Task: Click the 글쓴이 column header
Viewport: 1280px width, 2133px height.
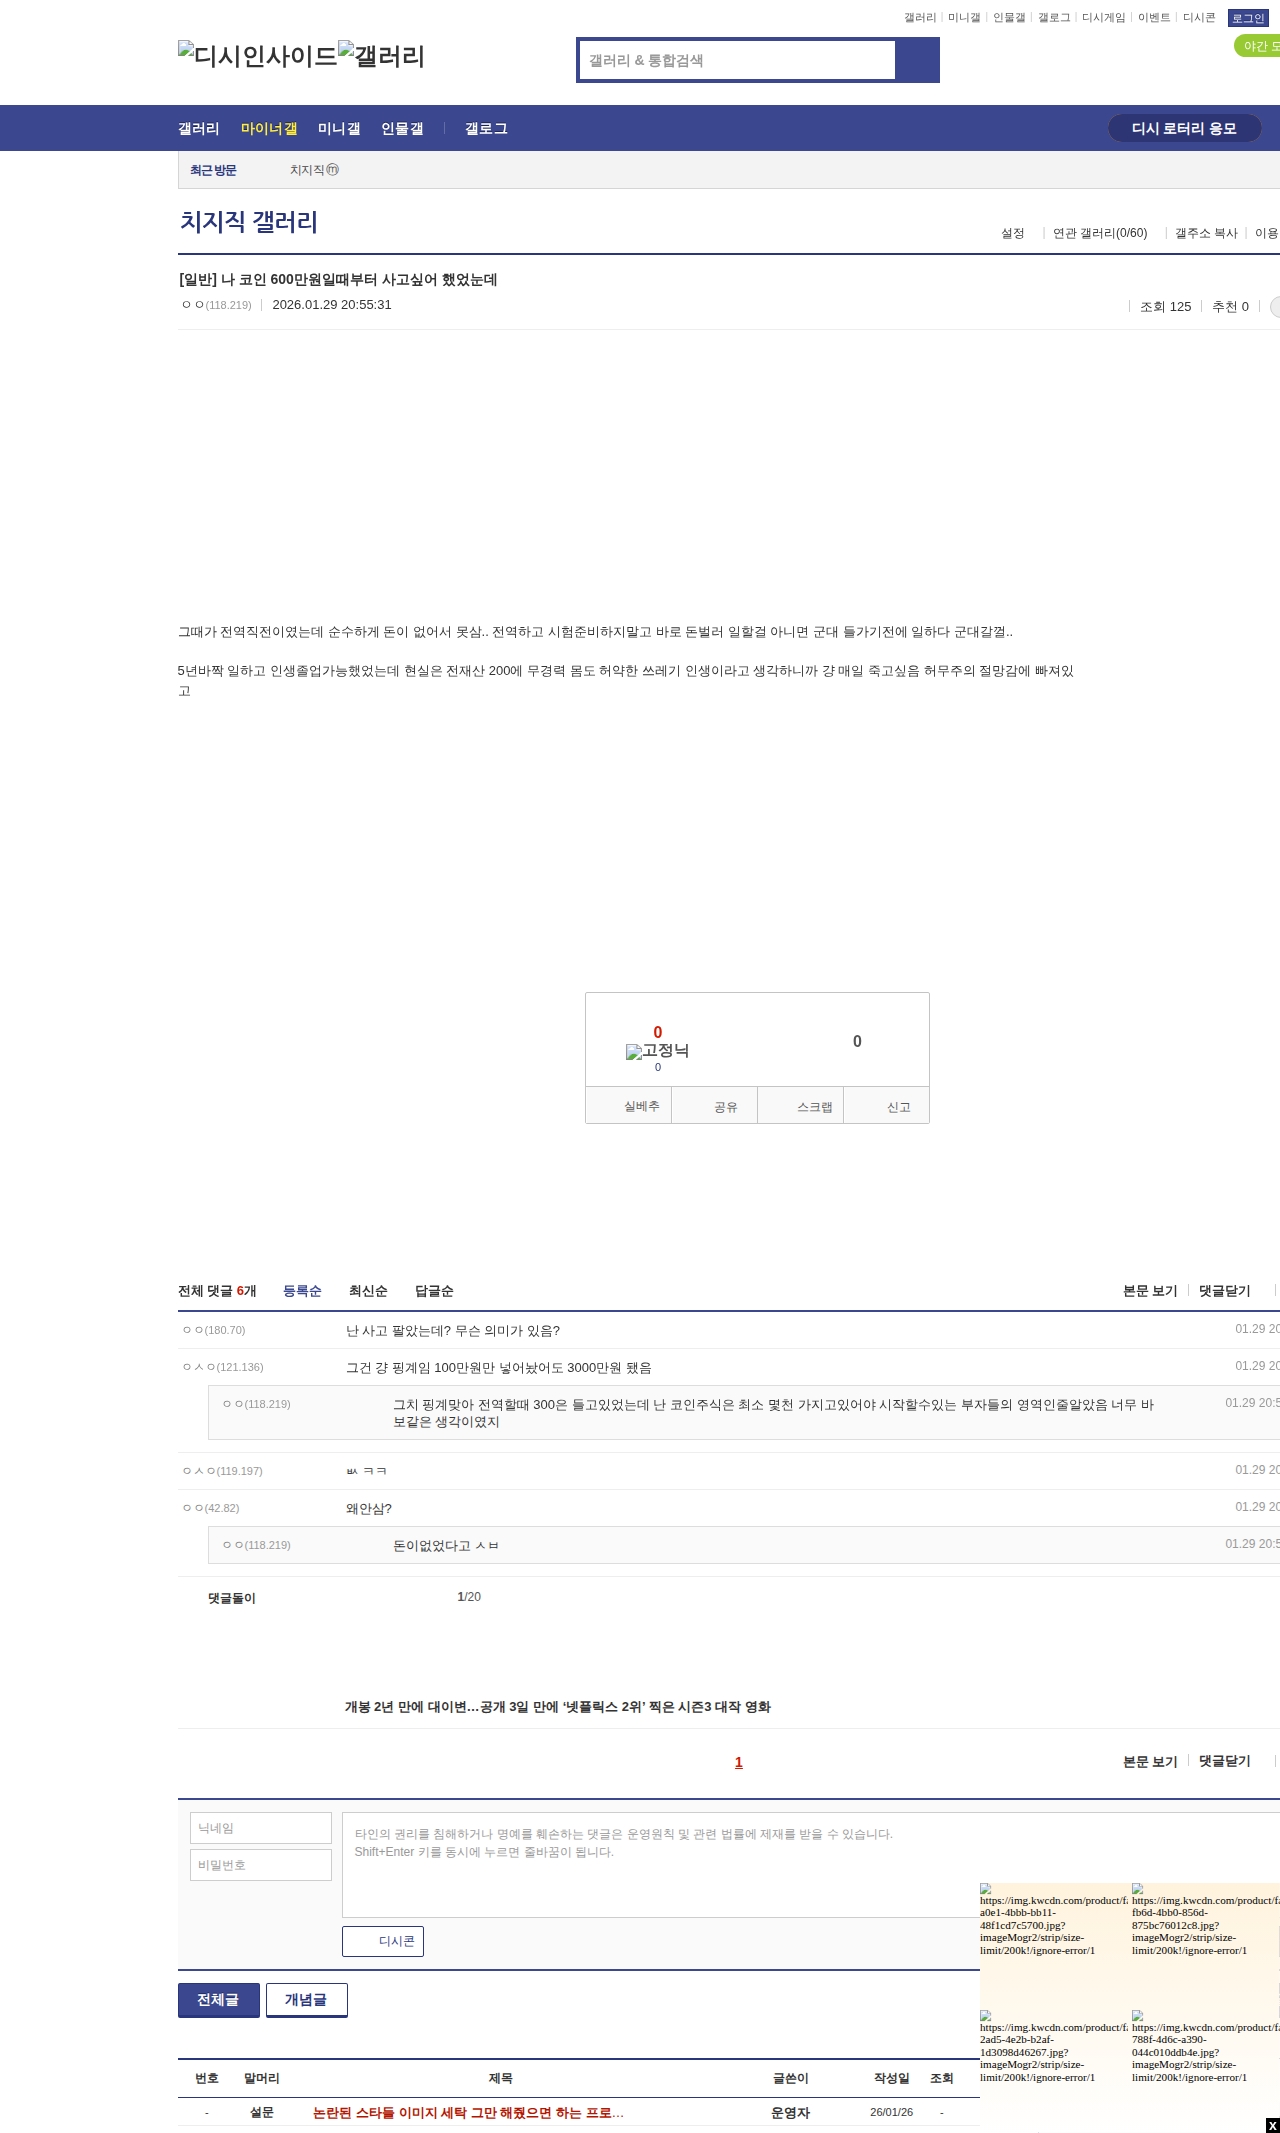Action: pyautogui.click(x=790, y=2078)
